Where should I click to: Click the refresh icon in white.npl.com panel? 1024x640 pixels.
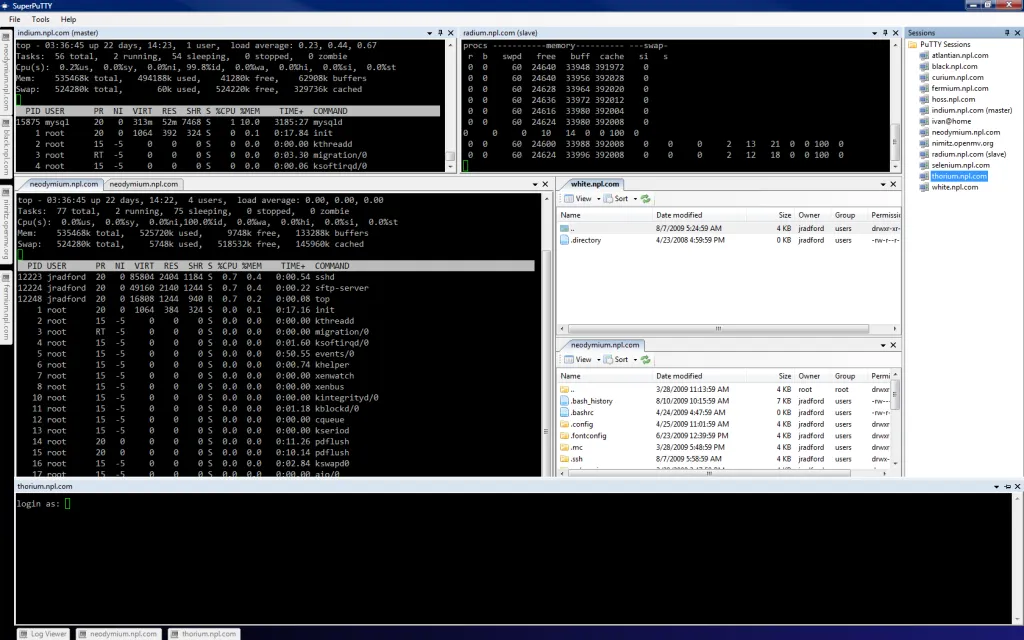pos(644,198)
